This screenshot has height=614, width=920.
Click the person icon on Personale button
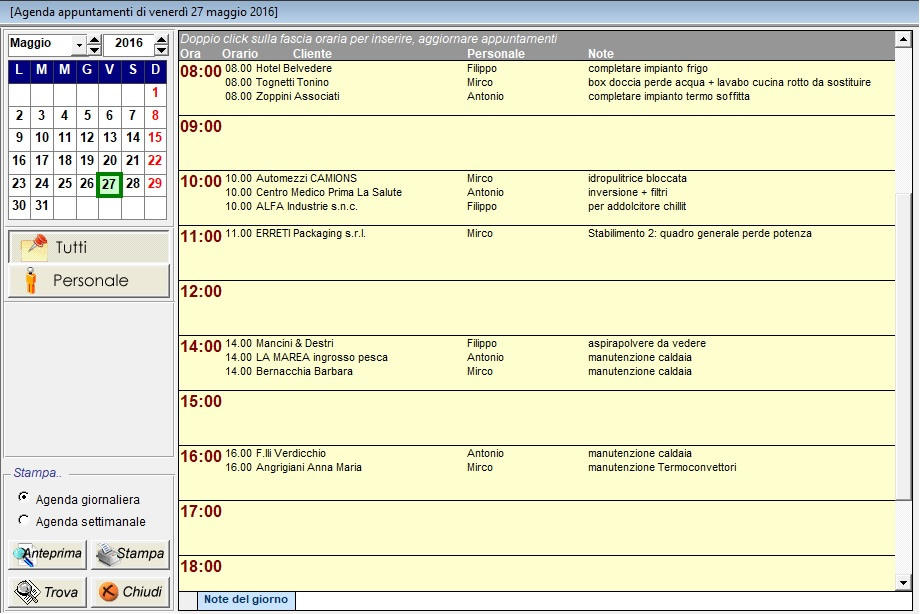click(31, 281)
